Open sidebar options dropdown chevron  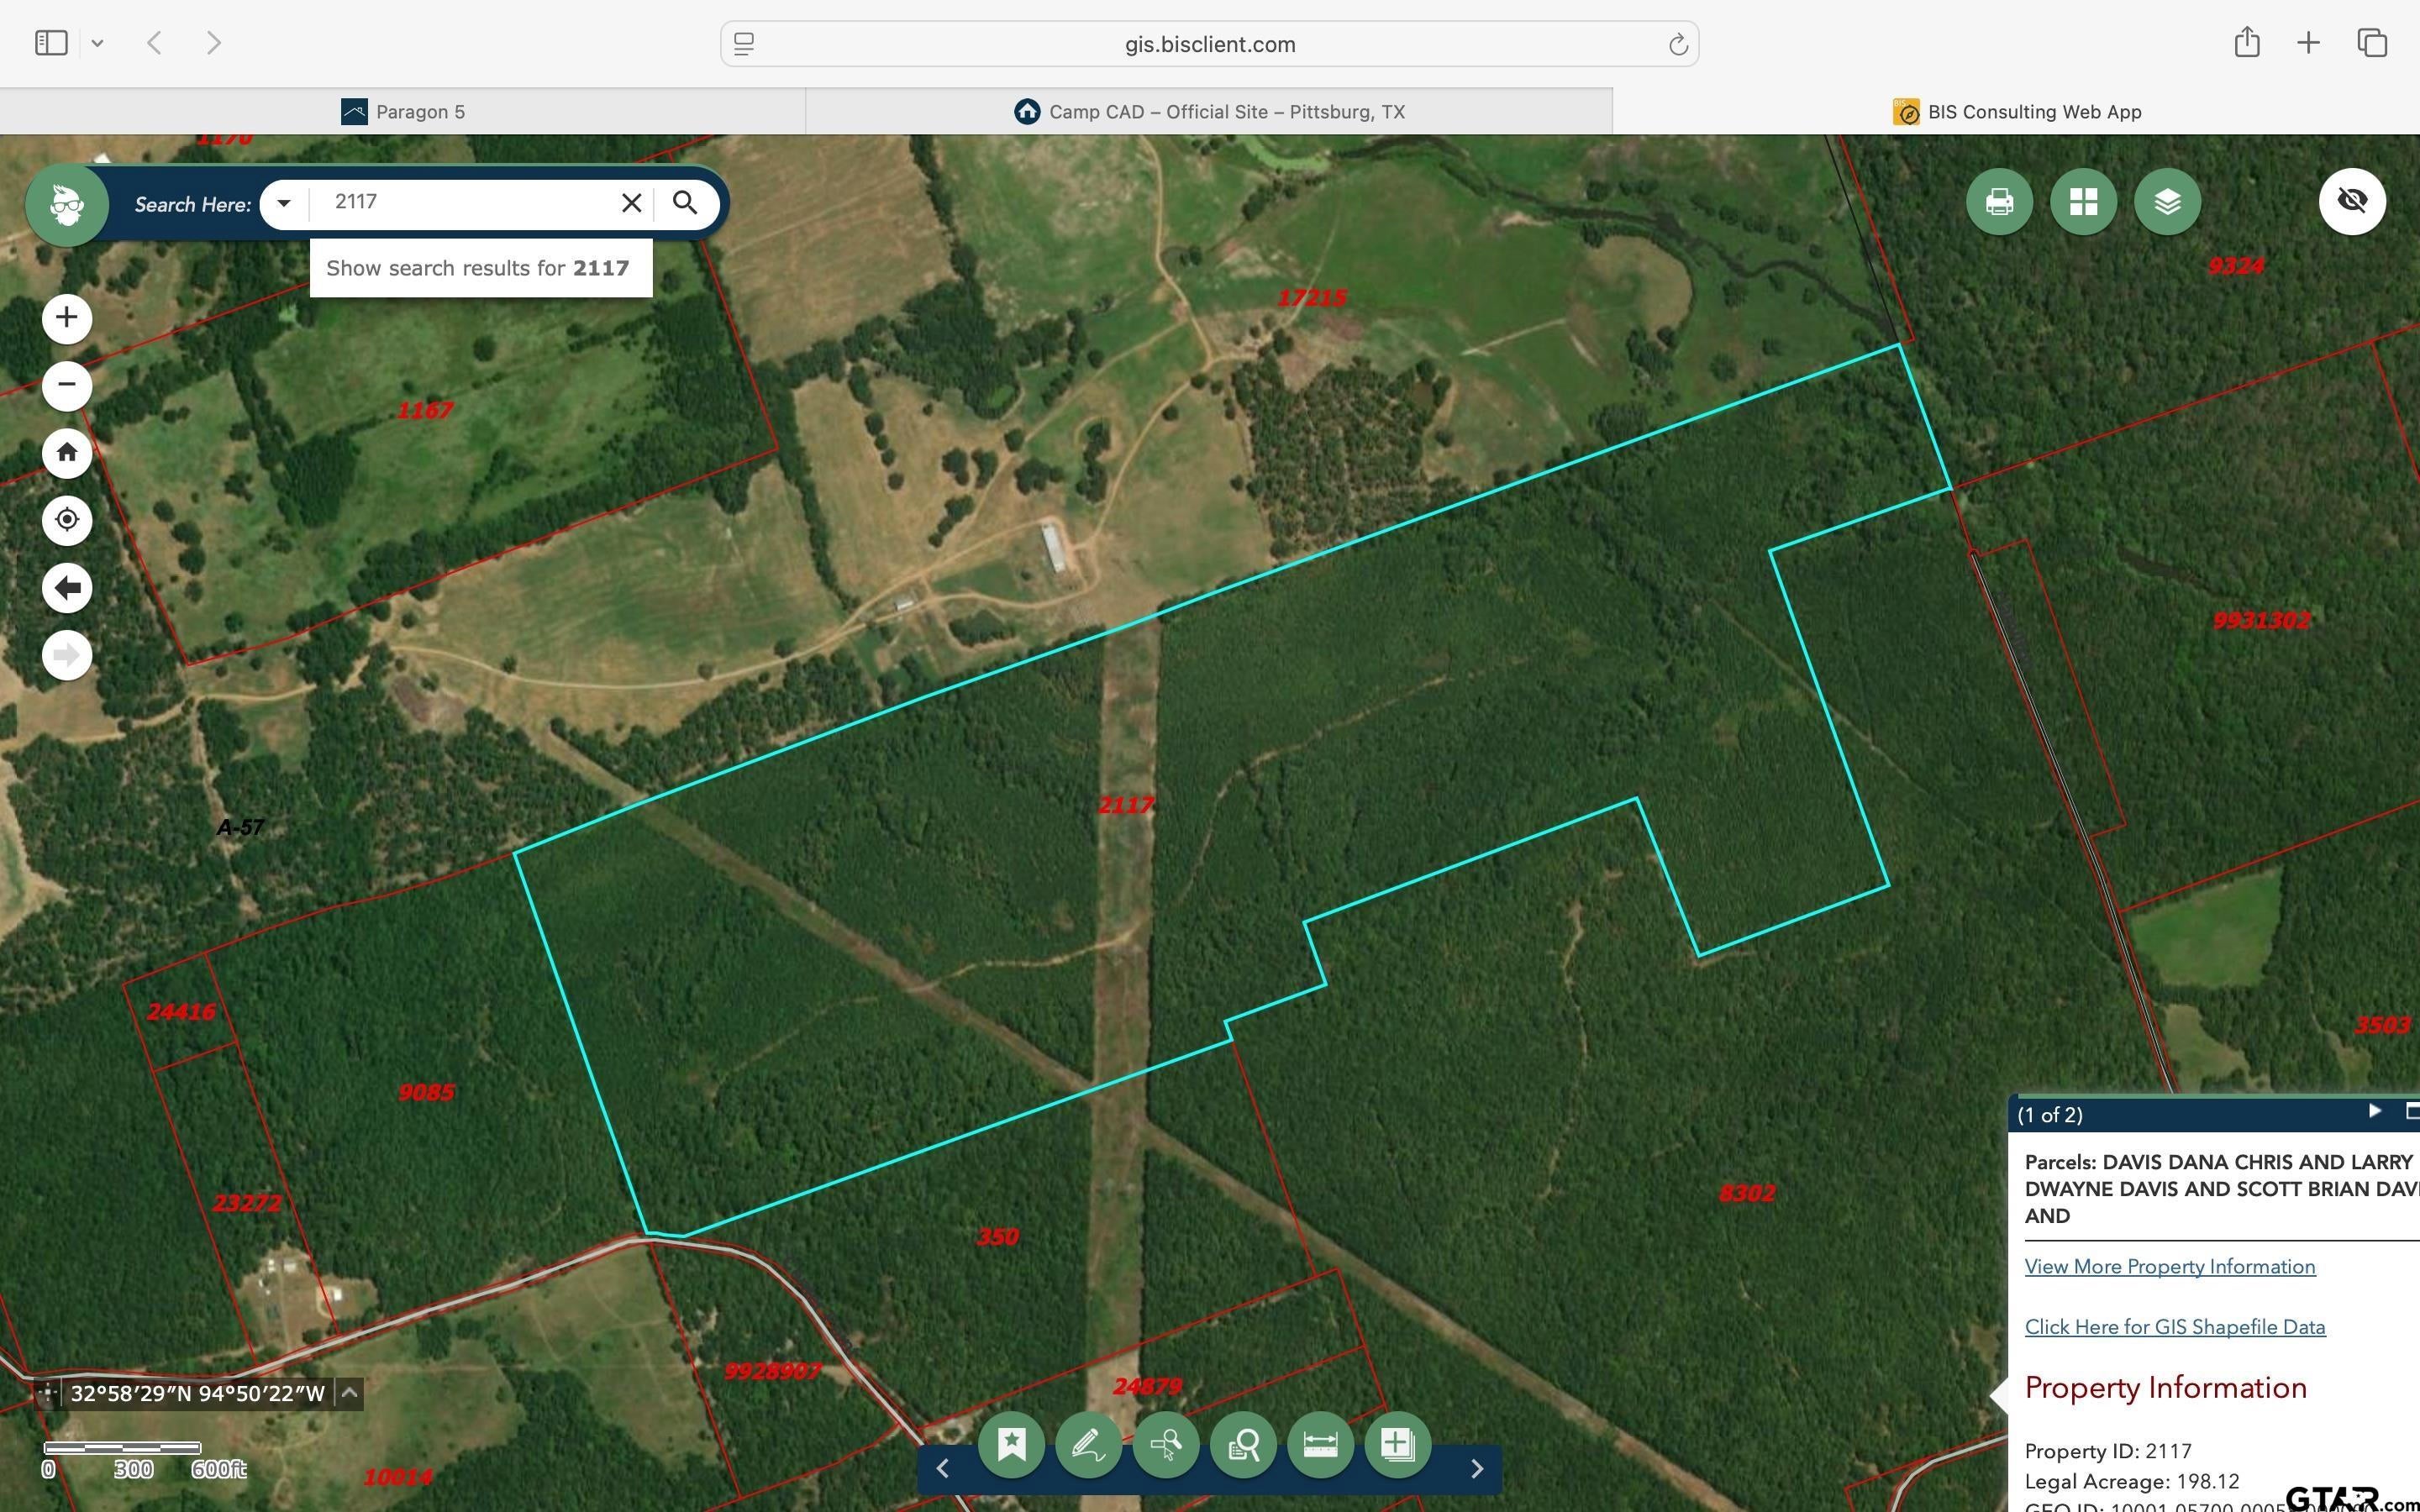(97, 43)
